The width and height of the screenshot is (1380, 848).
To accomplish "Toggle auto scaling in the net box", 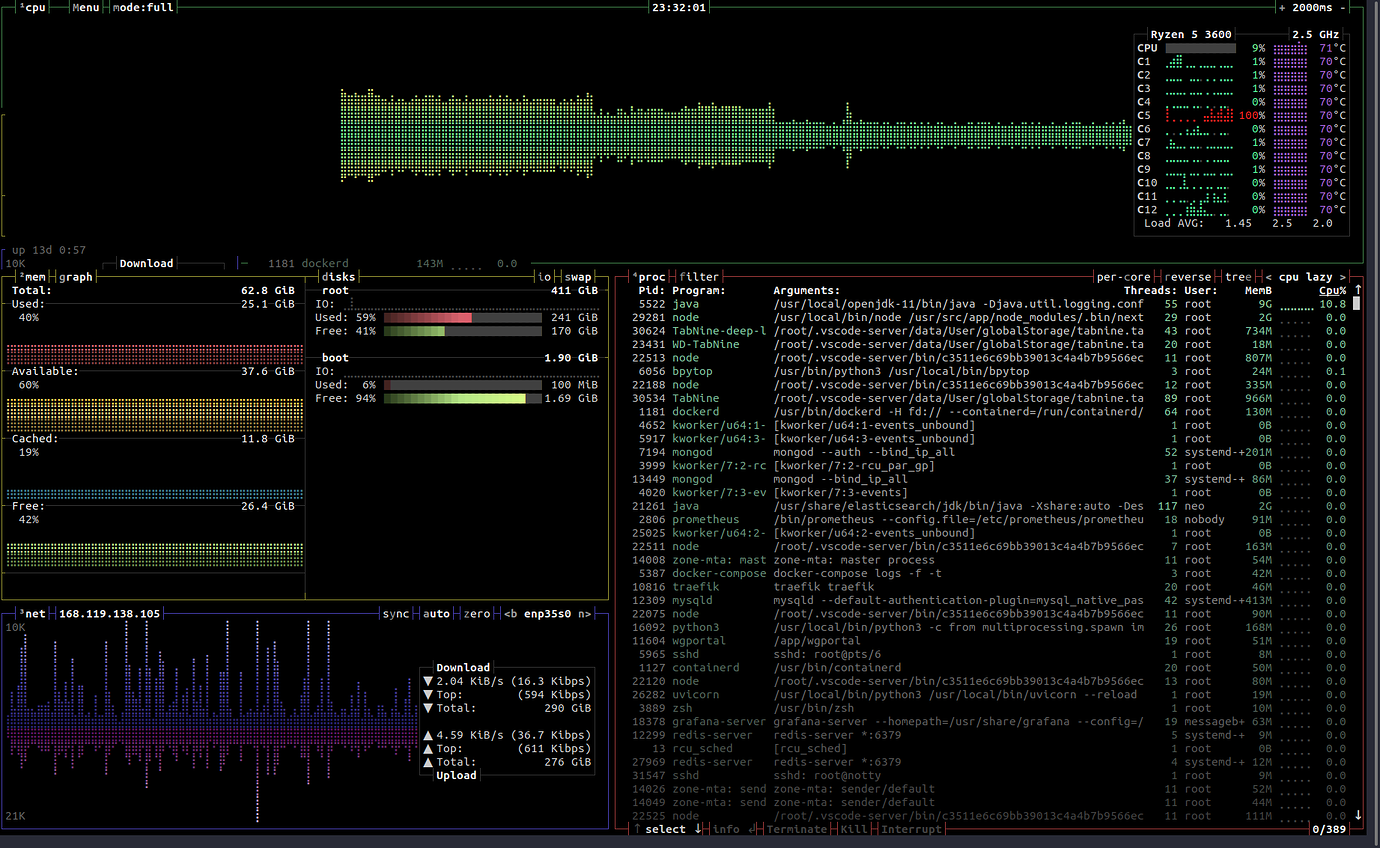I will [x=437, y=614].
